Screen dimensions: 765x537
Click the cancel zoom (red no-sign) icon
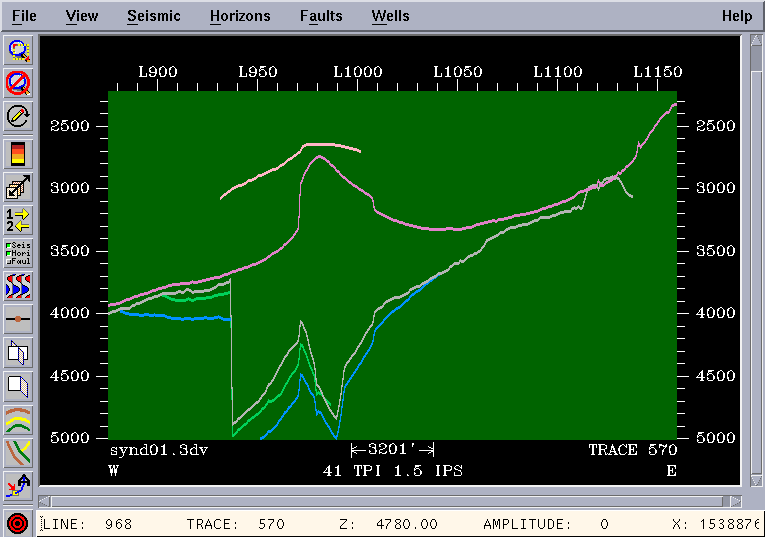(19, 83)
